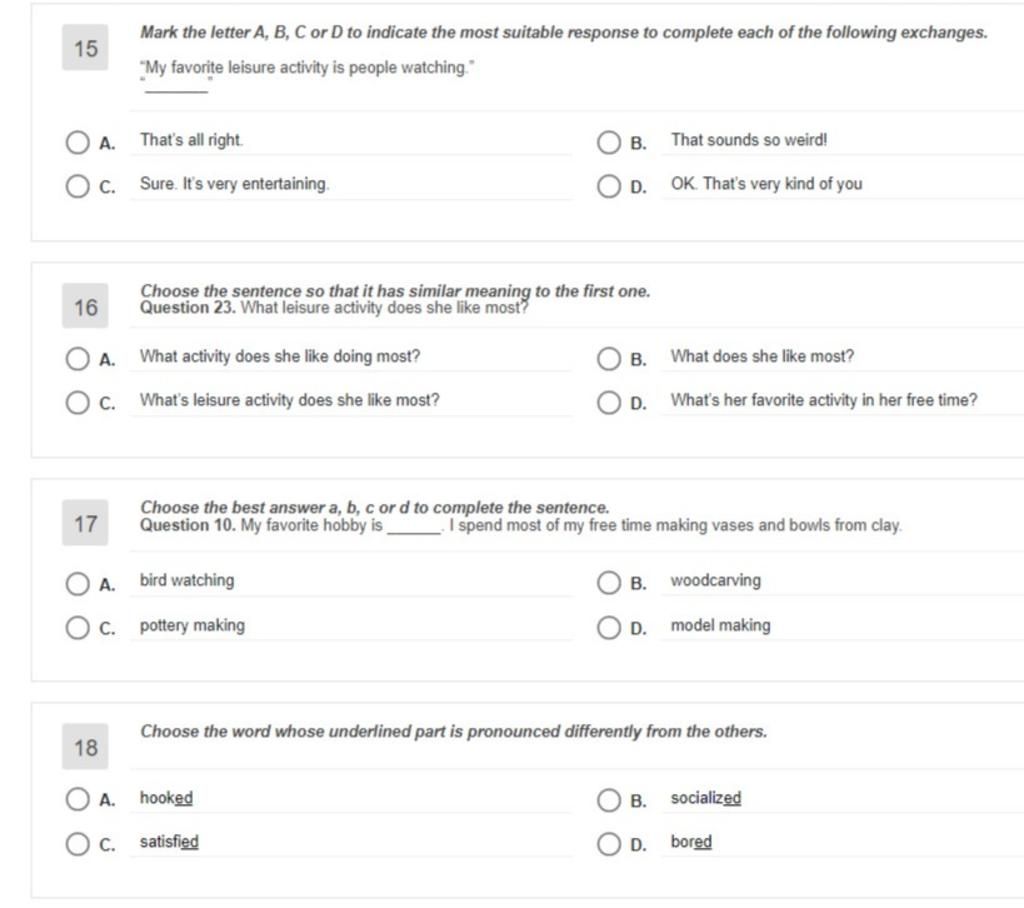Select 'satisfied' option C

pos(77,844)
